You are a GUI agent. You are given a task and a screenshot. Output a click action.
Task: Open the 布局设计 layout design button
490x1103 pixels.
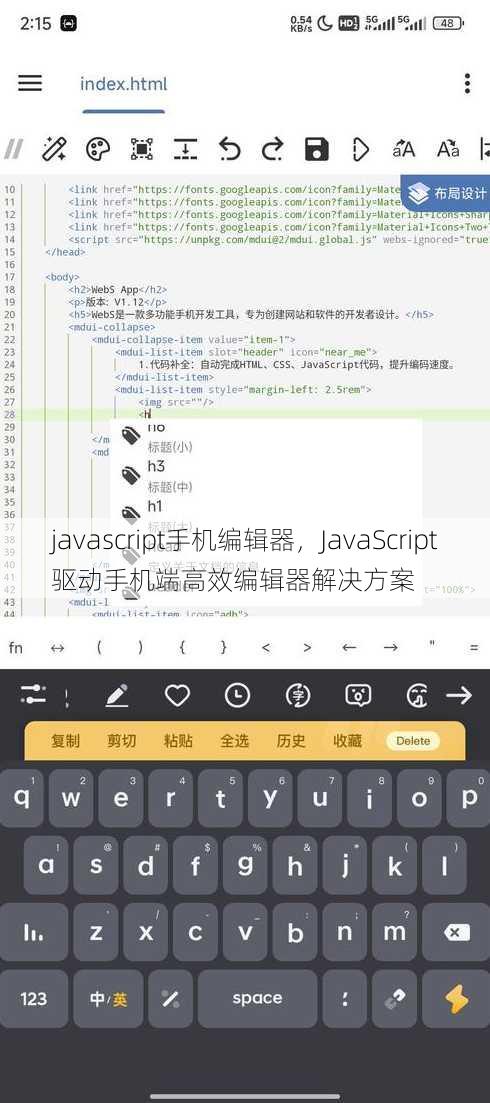(x=446, y=193)
